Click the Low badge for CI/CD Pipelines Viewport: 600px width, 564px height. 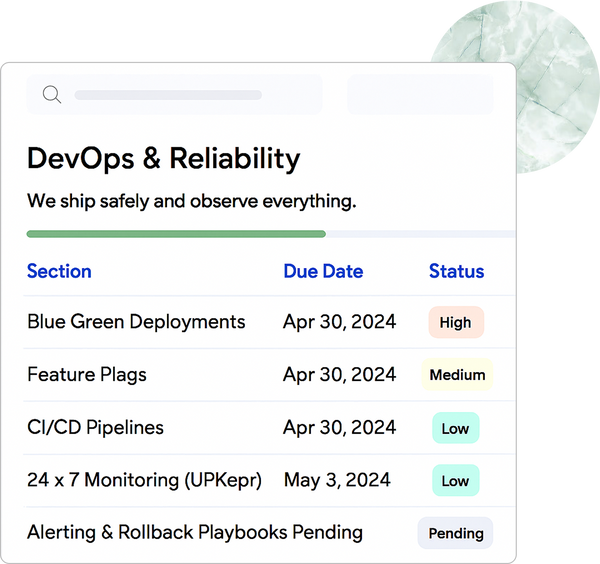coord(455,428)
